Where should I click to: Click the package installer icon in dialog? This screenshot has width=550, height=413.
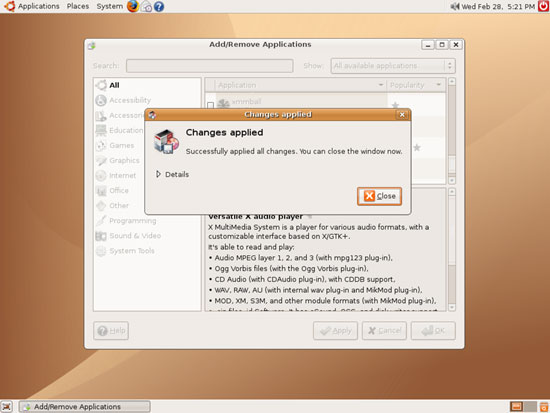pyautogui.click(x=167, y=141)
